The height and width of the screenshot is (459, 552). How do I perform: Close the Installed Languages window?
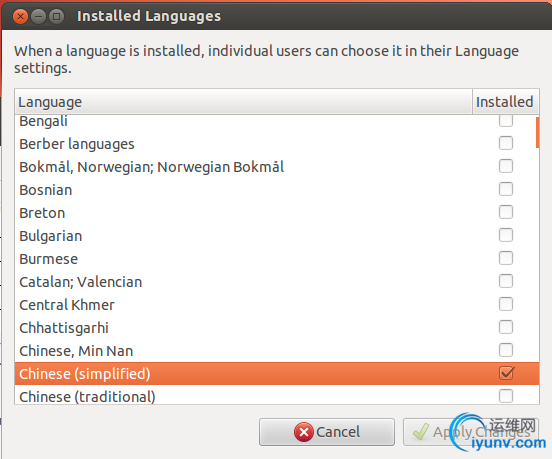coord(20,16)
